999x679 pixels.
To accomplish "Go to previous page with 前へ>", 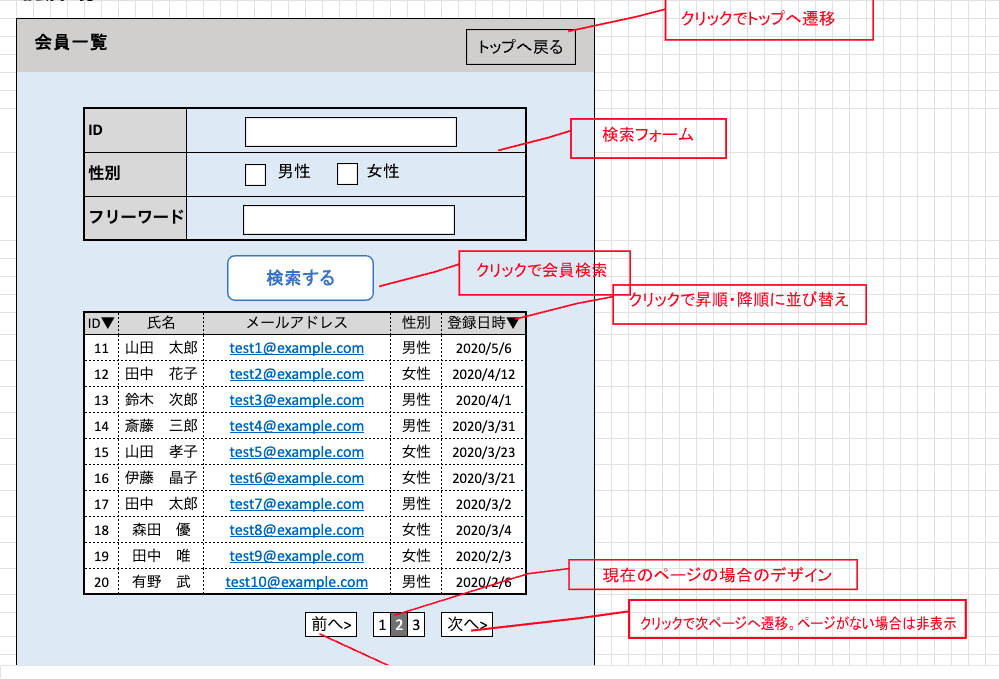I will pos(331,625).
